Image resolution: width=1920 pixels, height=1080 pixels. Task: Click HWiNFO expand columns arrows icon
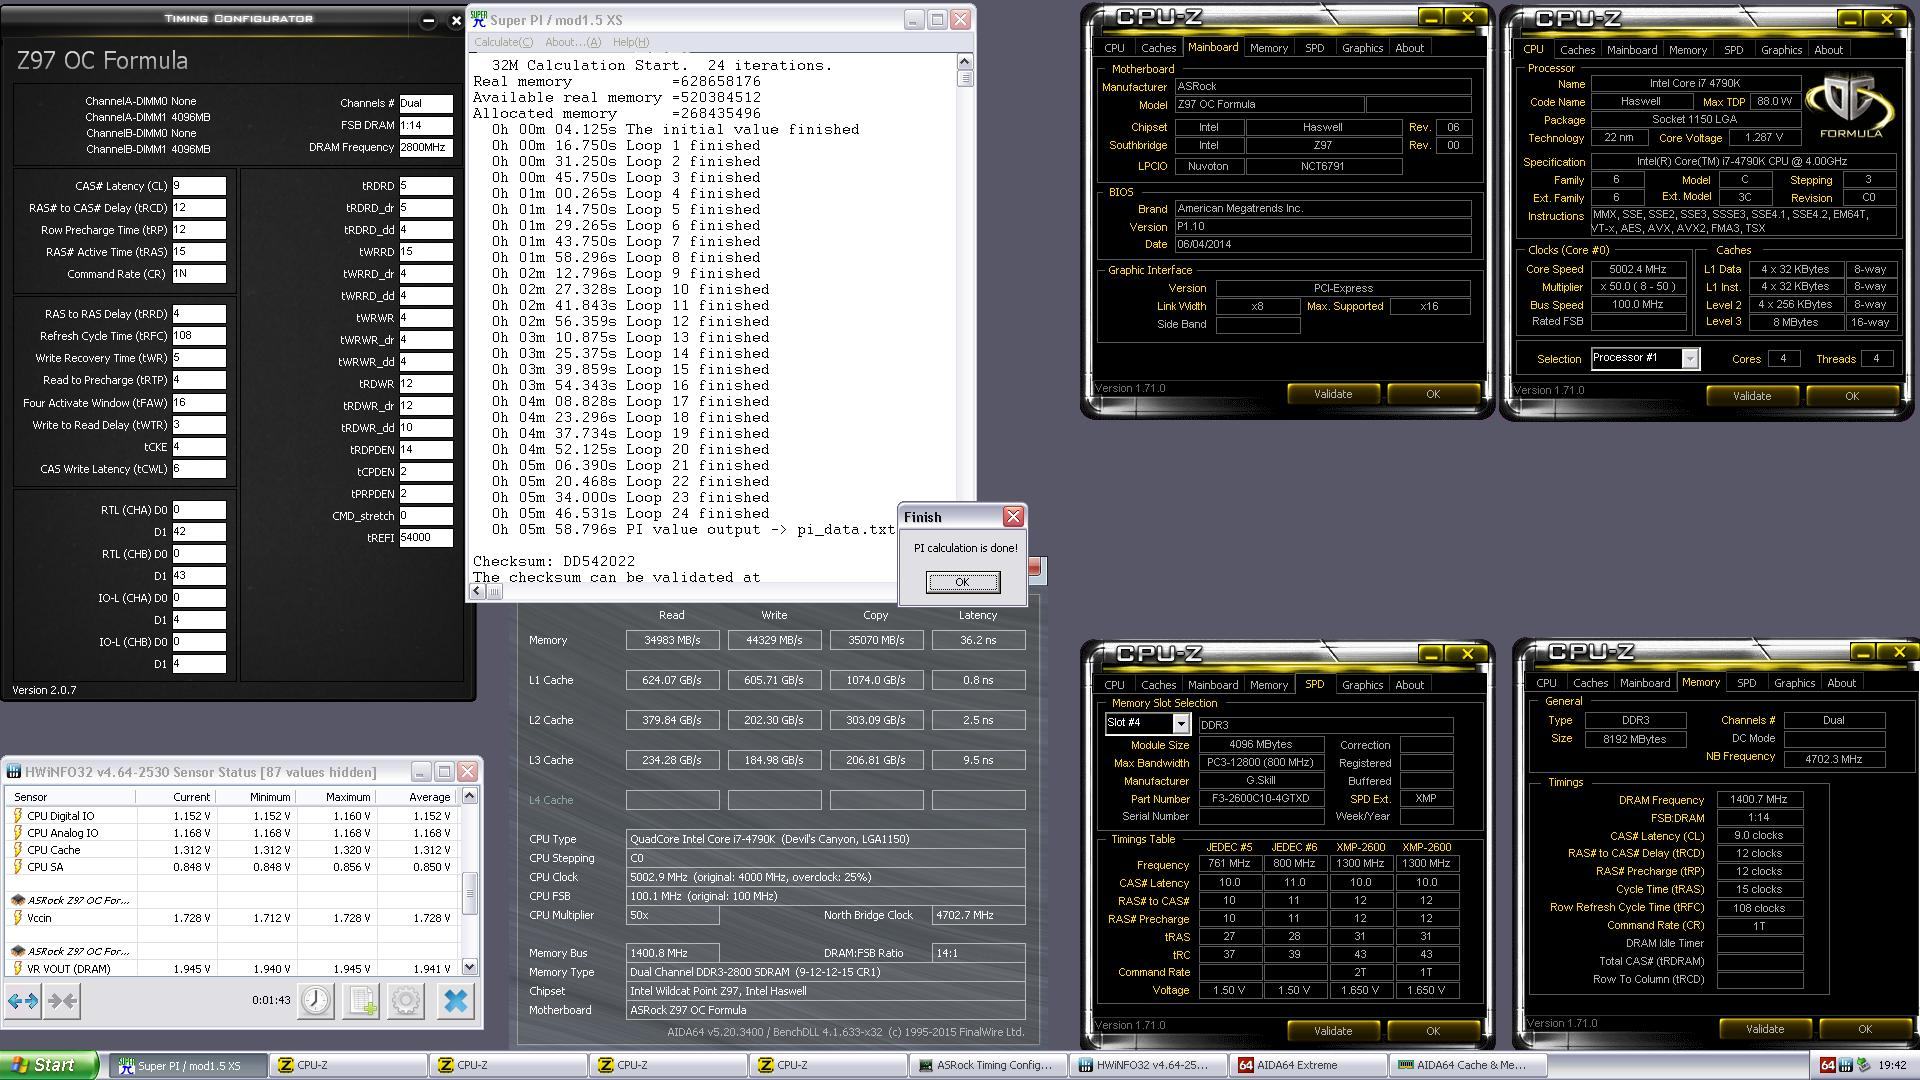22,1001
